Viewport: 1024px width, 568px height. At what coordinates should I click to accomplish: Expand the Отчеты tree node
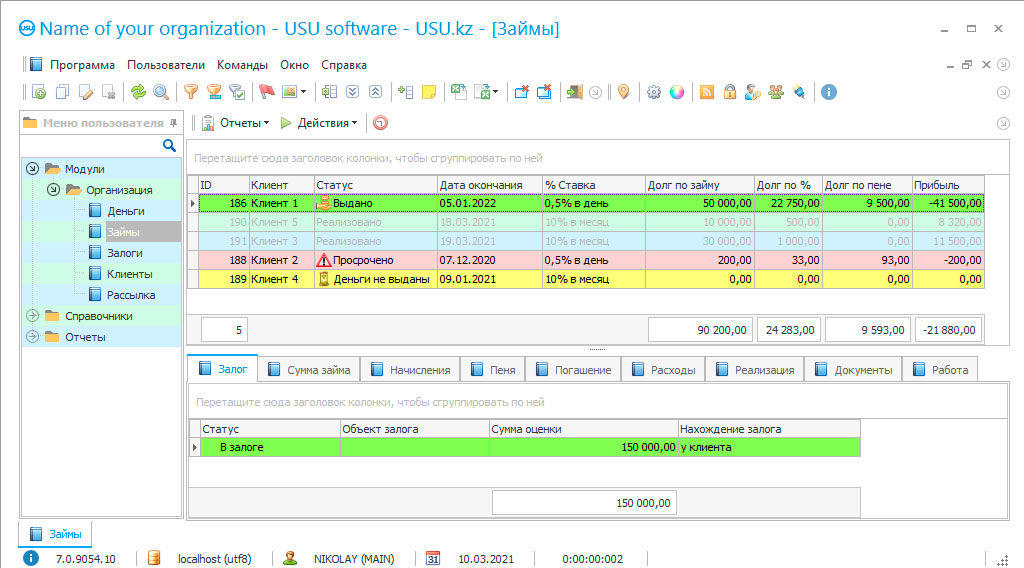point(32,337)
